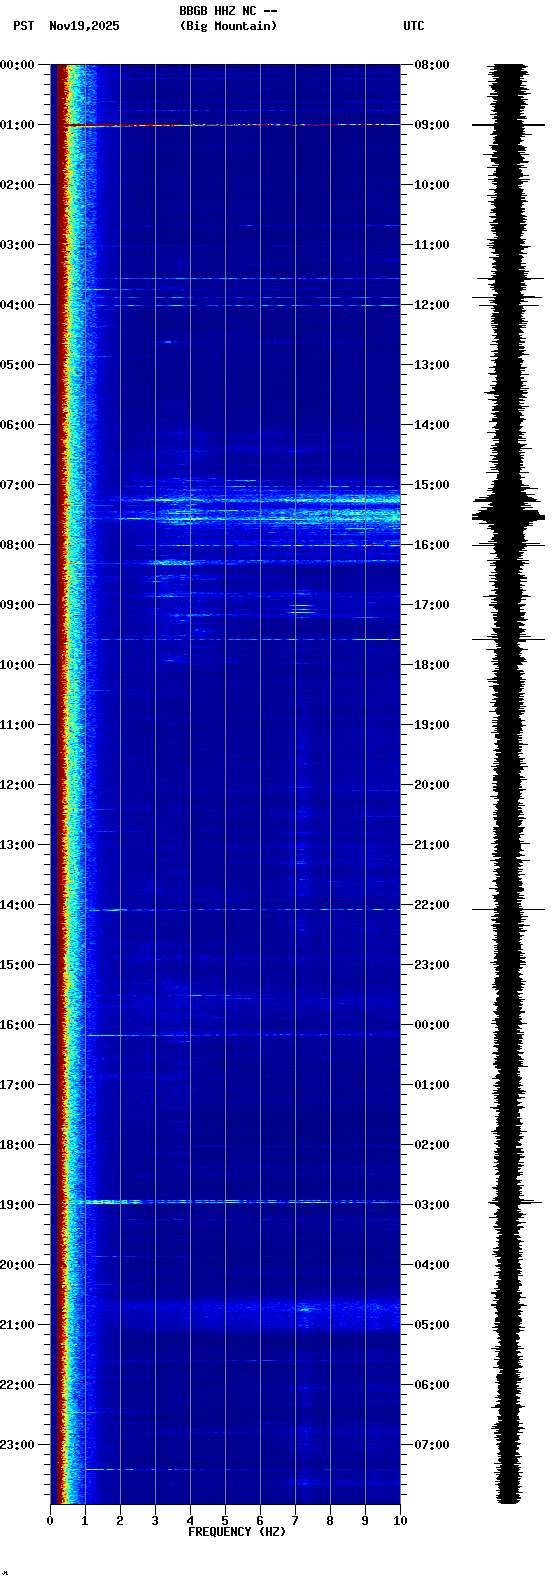Viewport: 552px width, 1584px height.
Task: Click the 08:00 UTC time label
Action: point(432,65)
